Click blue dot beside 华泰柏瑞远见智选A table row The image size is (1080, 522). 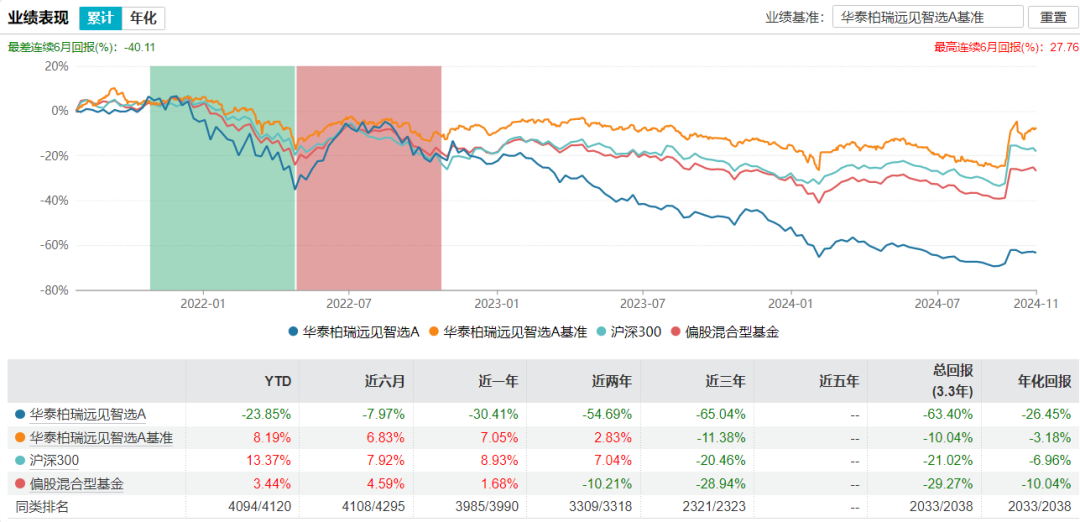(20, 413)
